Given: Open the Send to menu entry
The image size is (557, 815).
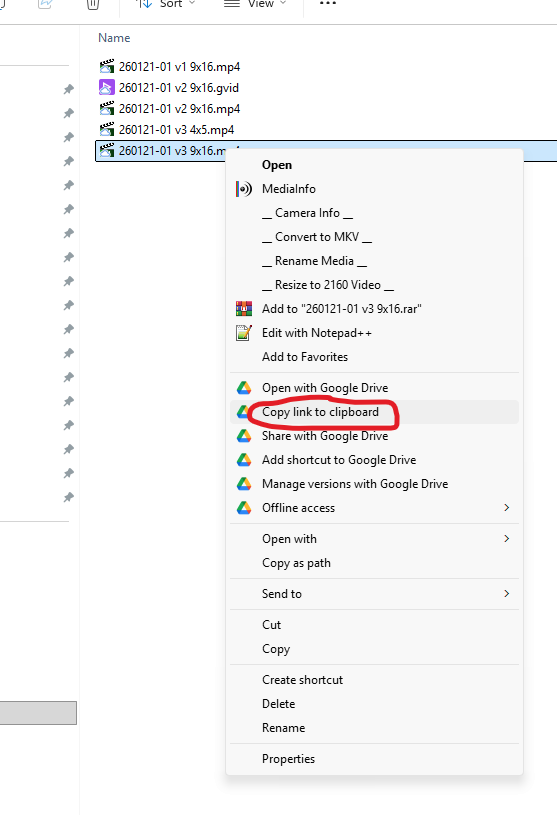Looking at the screenshot, I should point(374,594).
